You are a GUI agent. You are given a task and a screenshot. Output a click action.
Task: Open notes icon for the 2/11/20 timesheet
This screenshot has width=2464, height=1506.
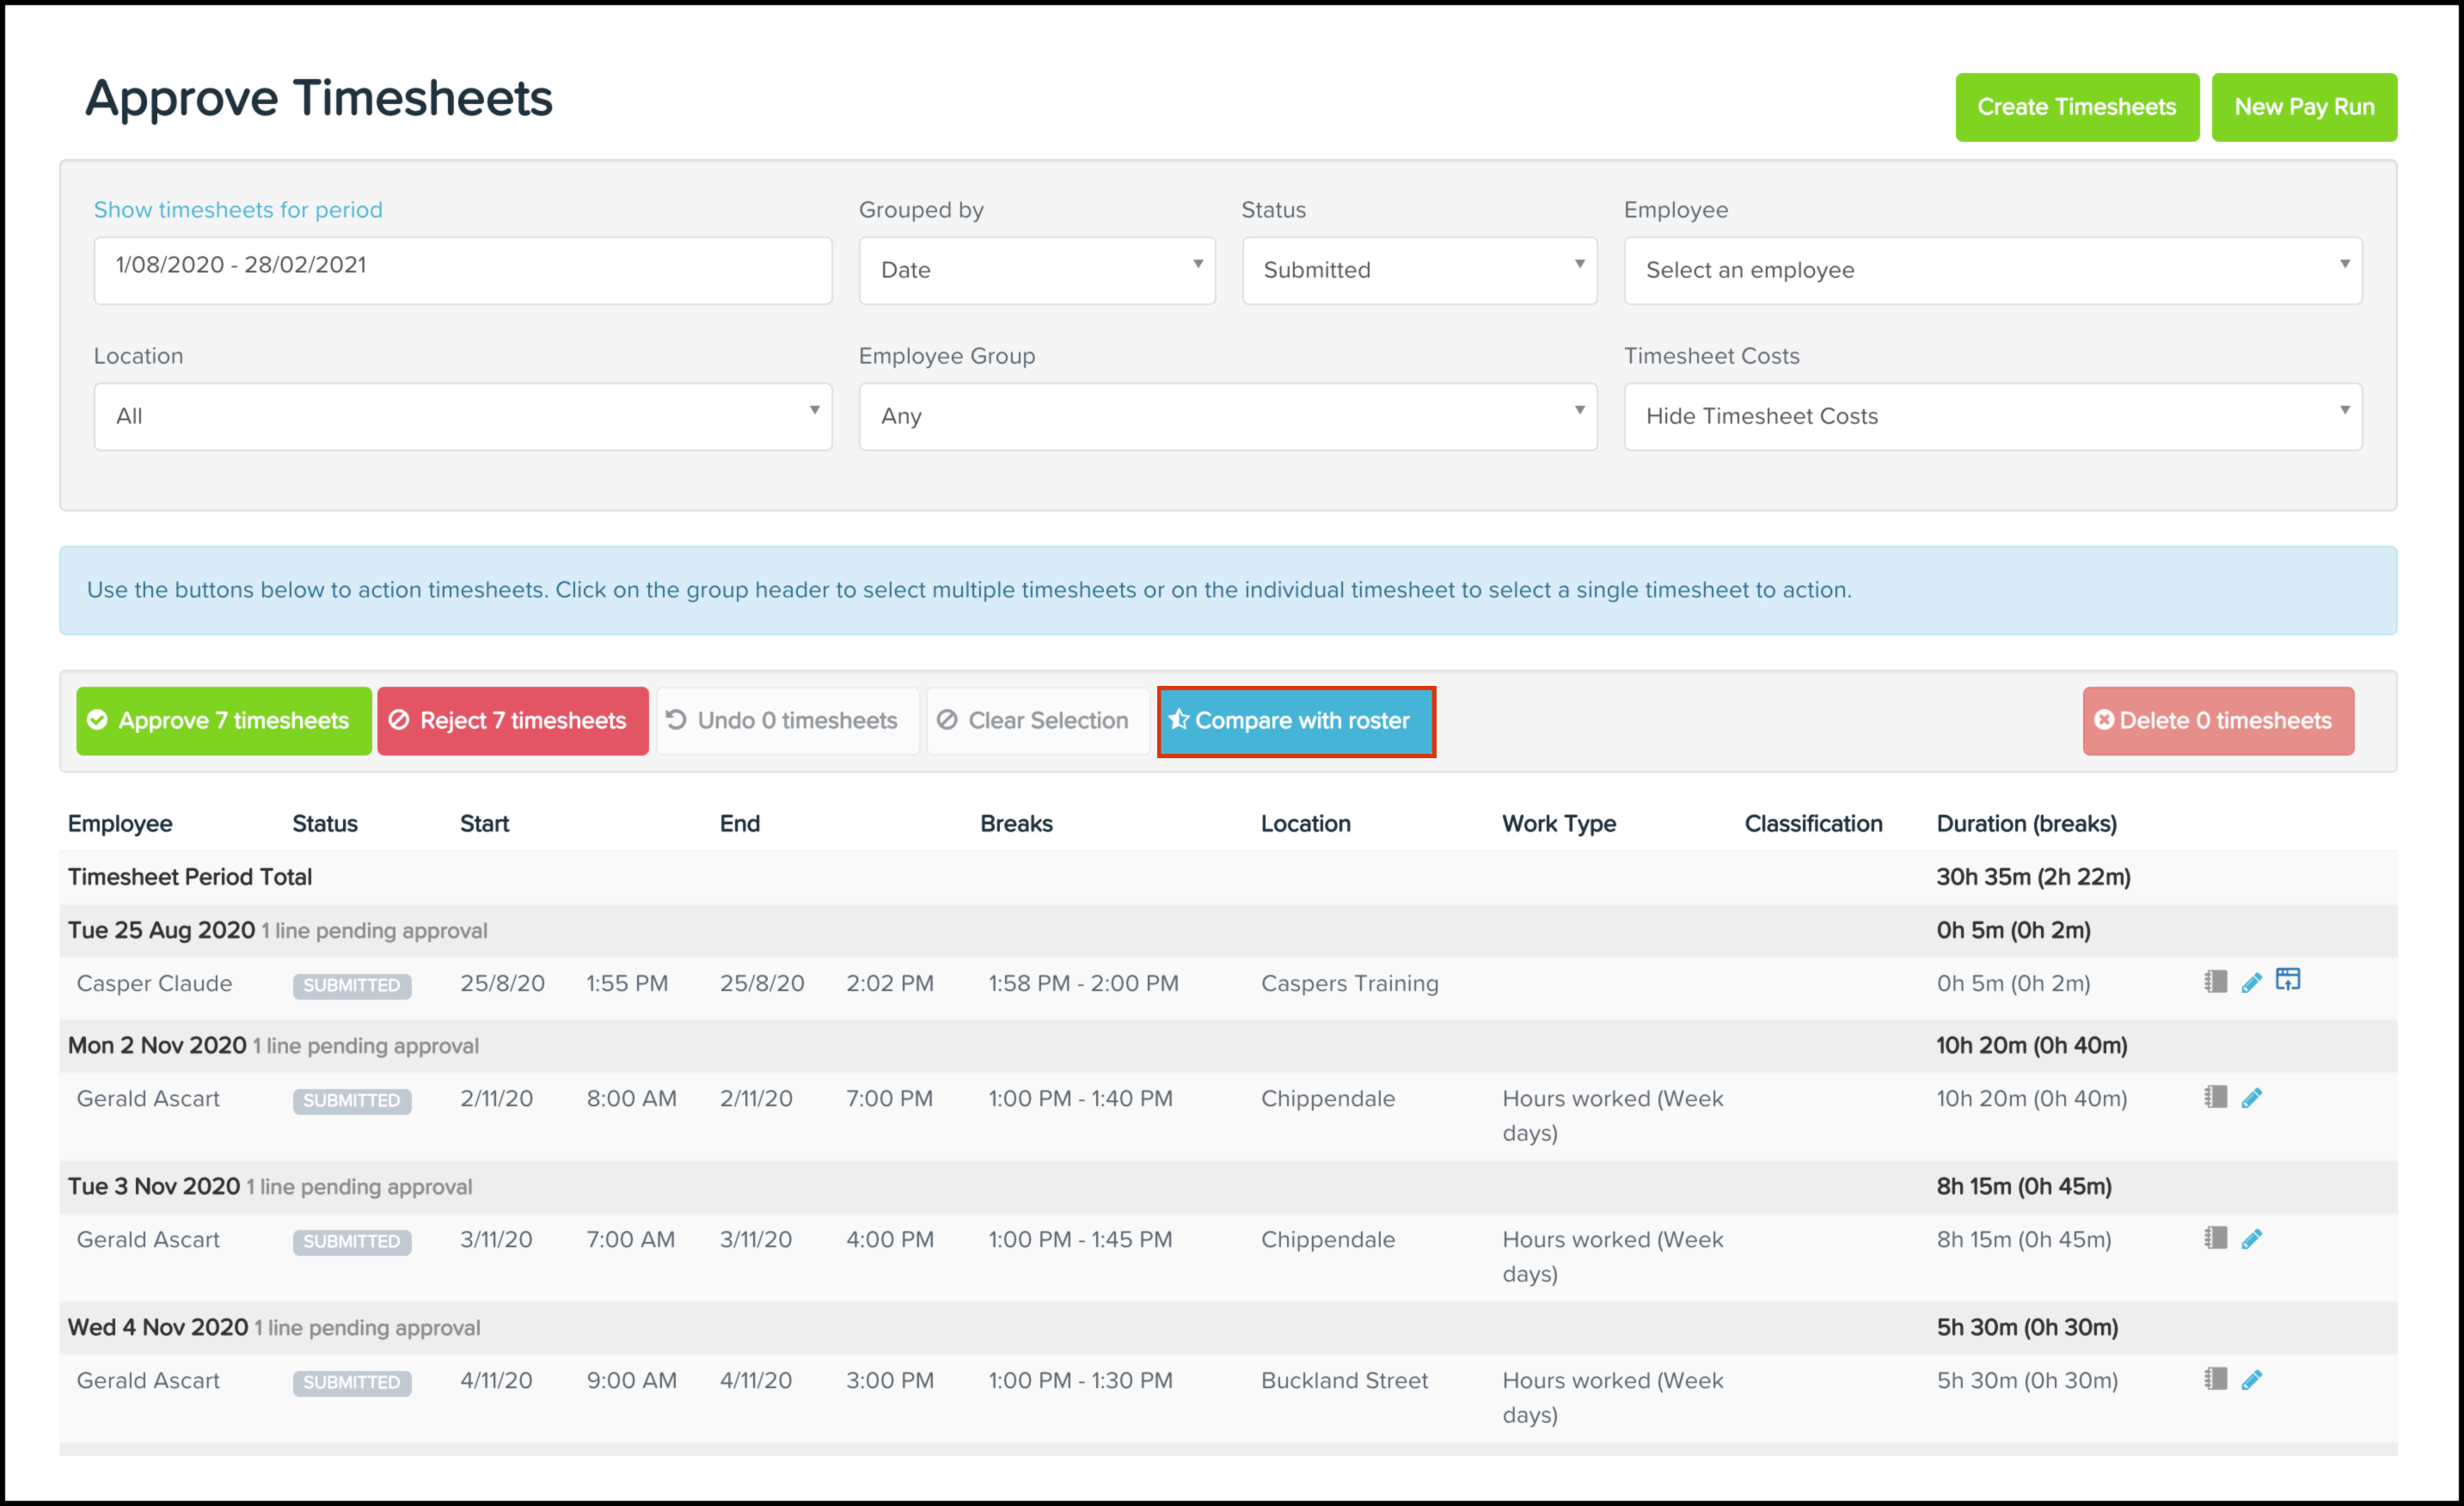2215,1097
